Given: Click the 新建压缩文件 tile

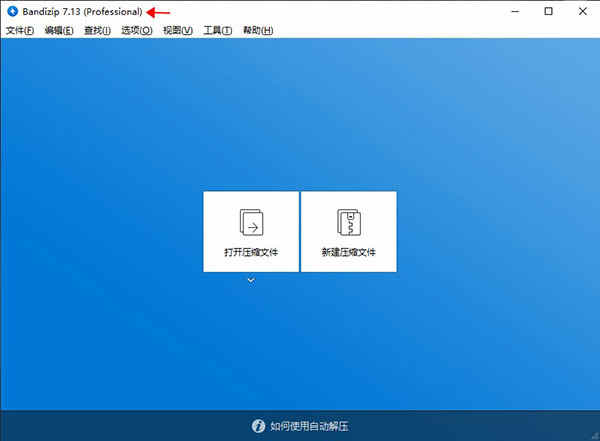Looking at the screenshot, I should [349, 232].
